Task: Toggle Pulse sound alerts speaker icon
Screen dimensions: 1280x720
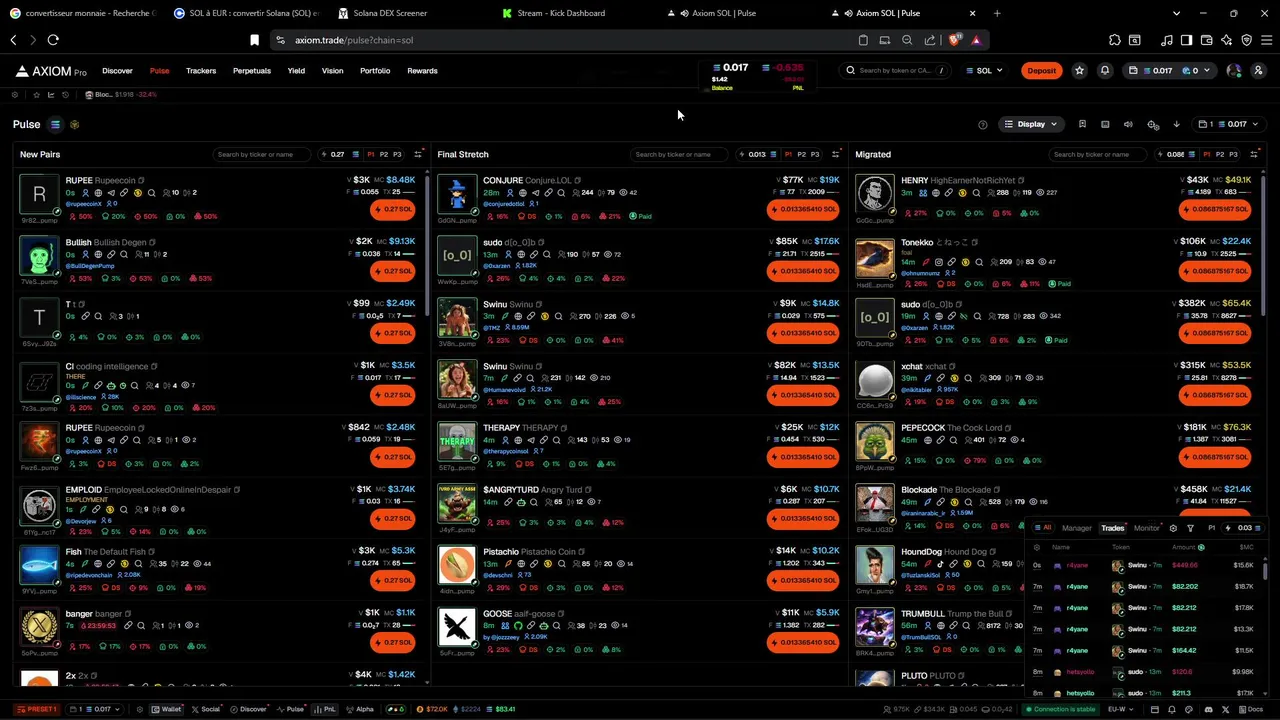Action: 1128,124
